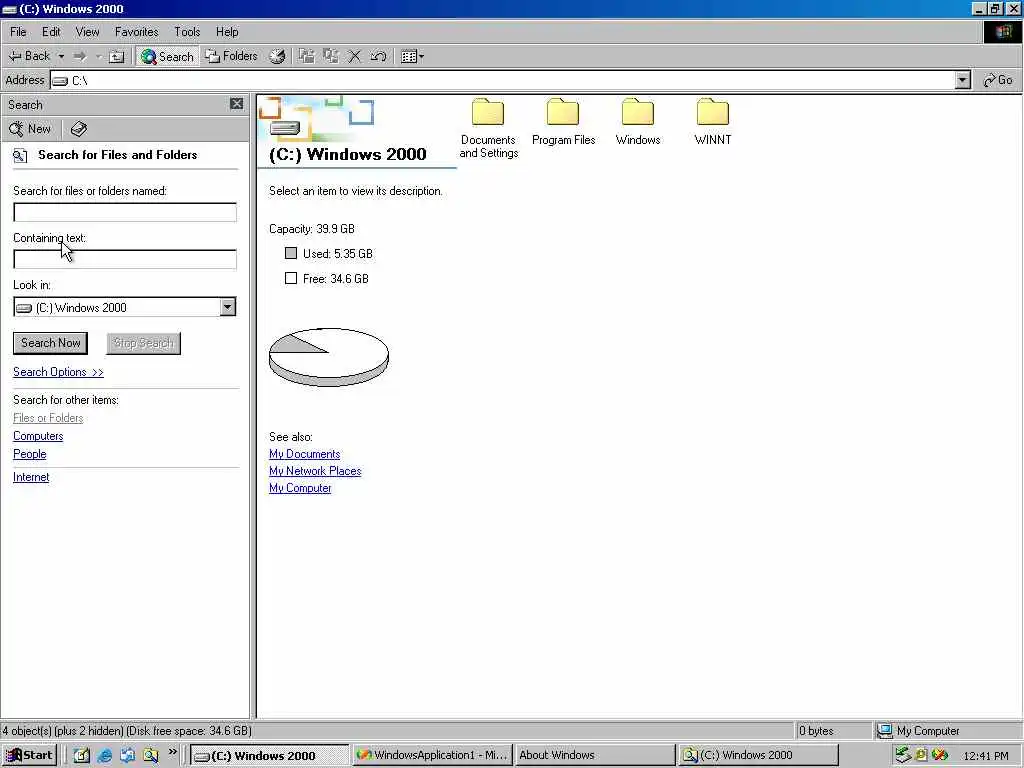The image size is (1024, 768).
Task: Click the first system tray icon
Action: pyautogui.click(x=903, y=756)
